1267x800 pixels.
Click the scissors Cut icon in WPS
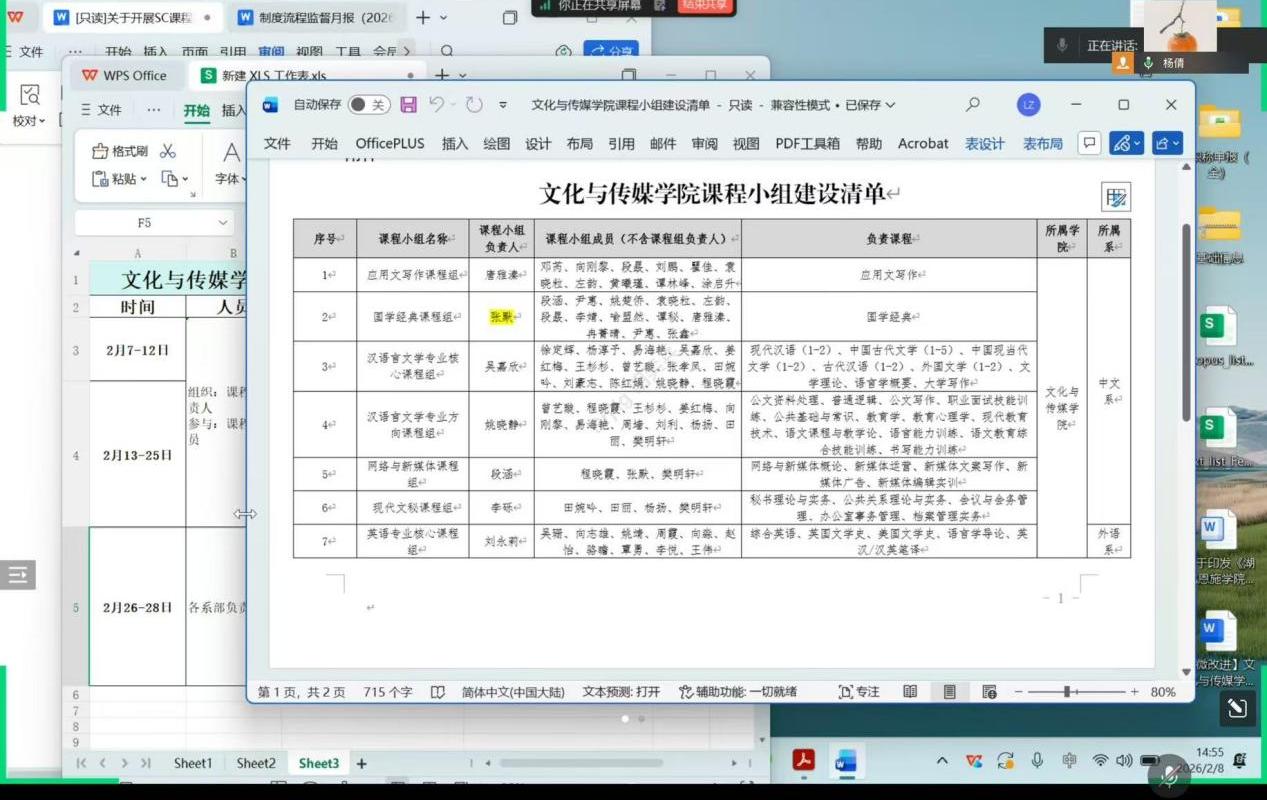(x=168, y=151)
